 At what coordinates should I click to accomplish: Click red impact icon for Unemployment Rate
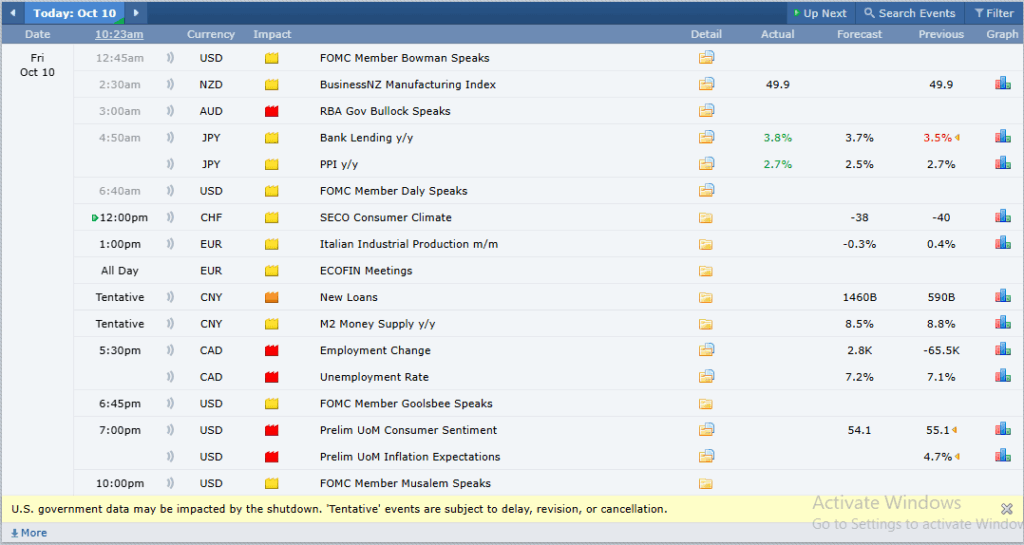point(271,377)
